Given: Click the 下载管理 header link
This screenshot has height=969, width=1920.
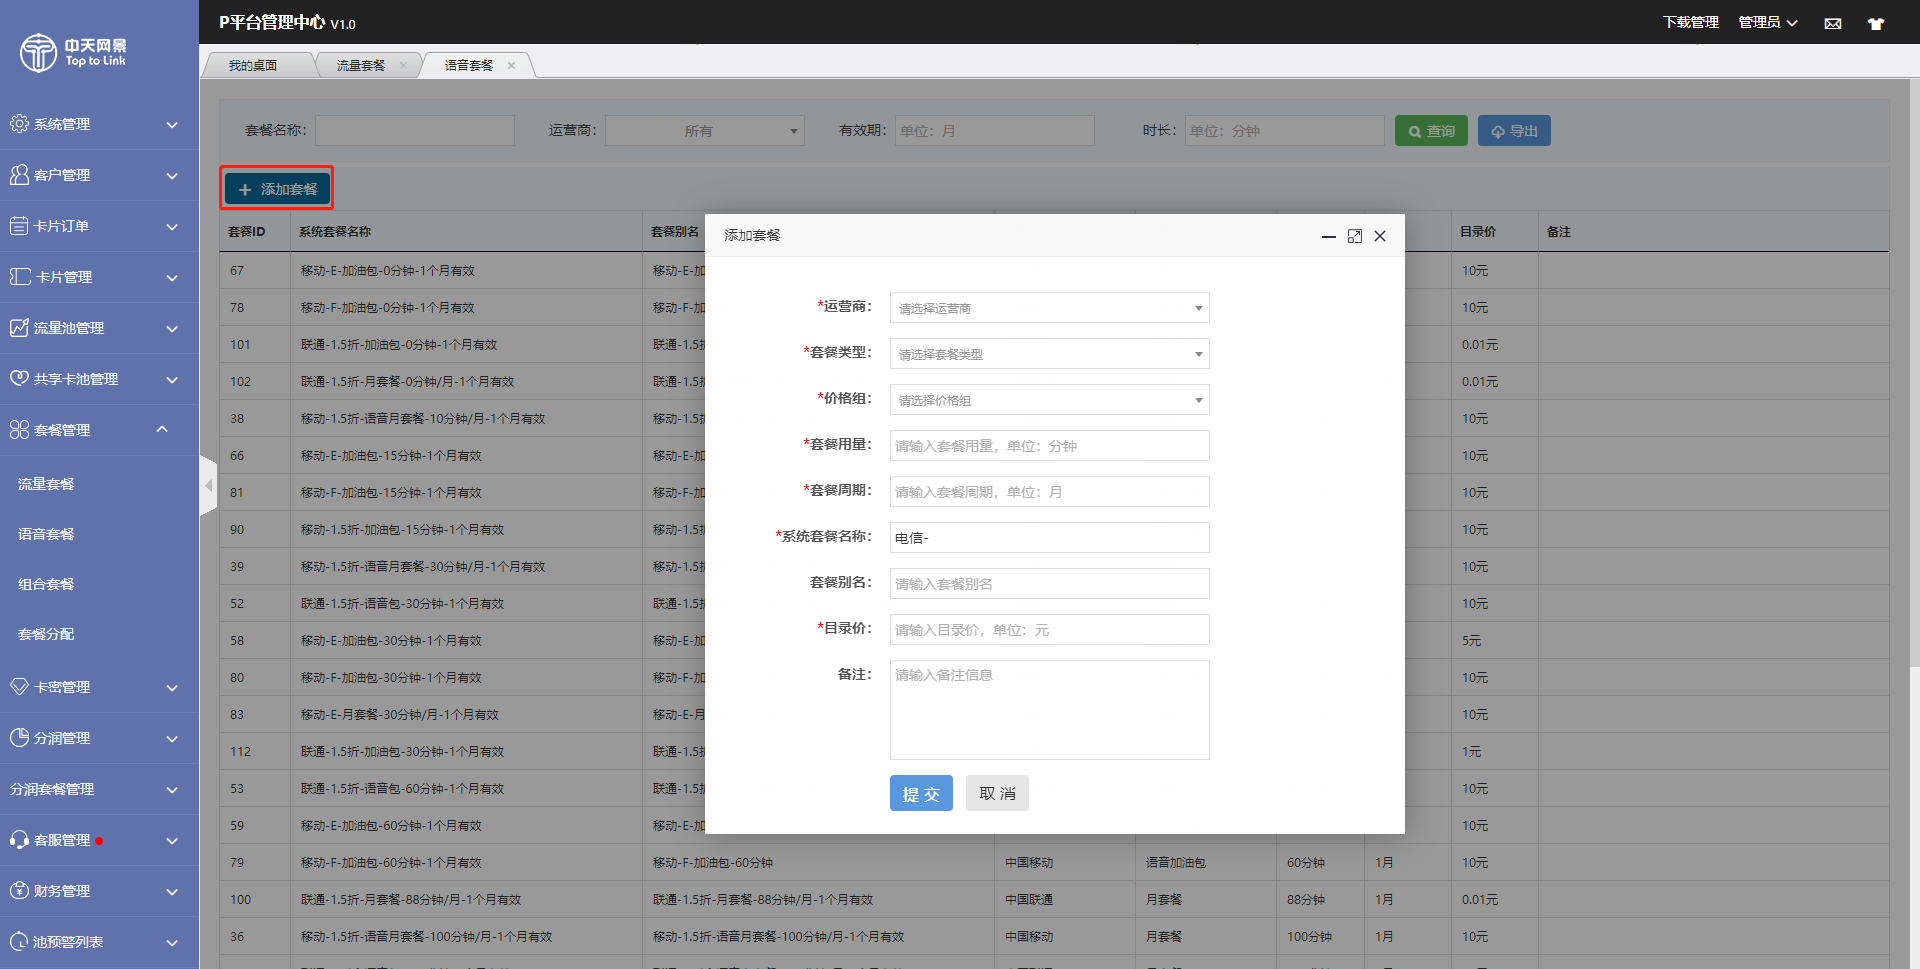Looking at the screenshot, I should (1690, 23).
